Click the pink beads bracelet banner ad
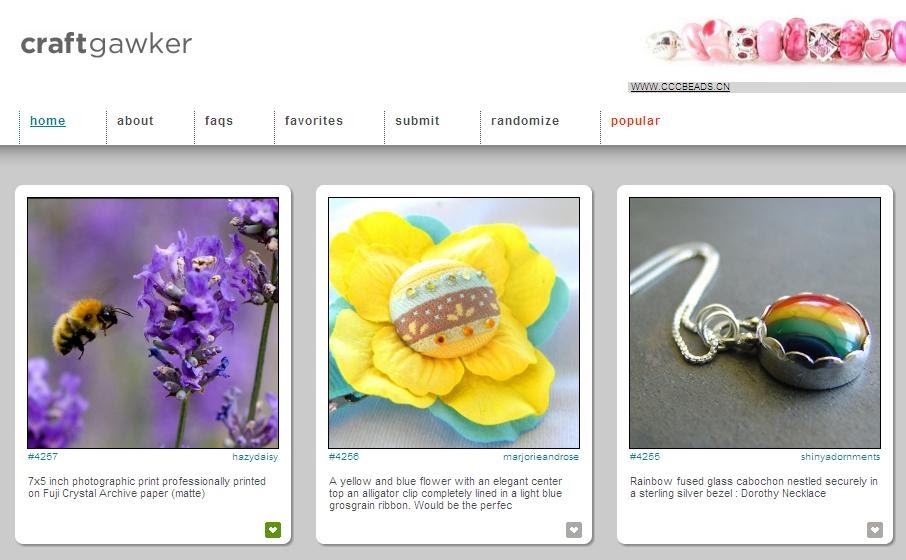The width and height of the screenshot is (906, 560). (x=775, y=40)
